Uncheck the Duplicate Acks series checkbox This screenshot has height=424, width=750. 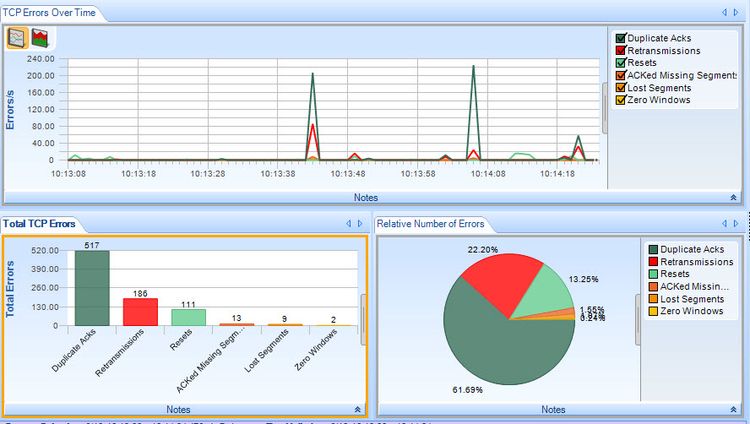pos(621,38)
